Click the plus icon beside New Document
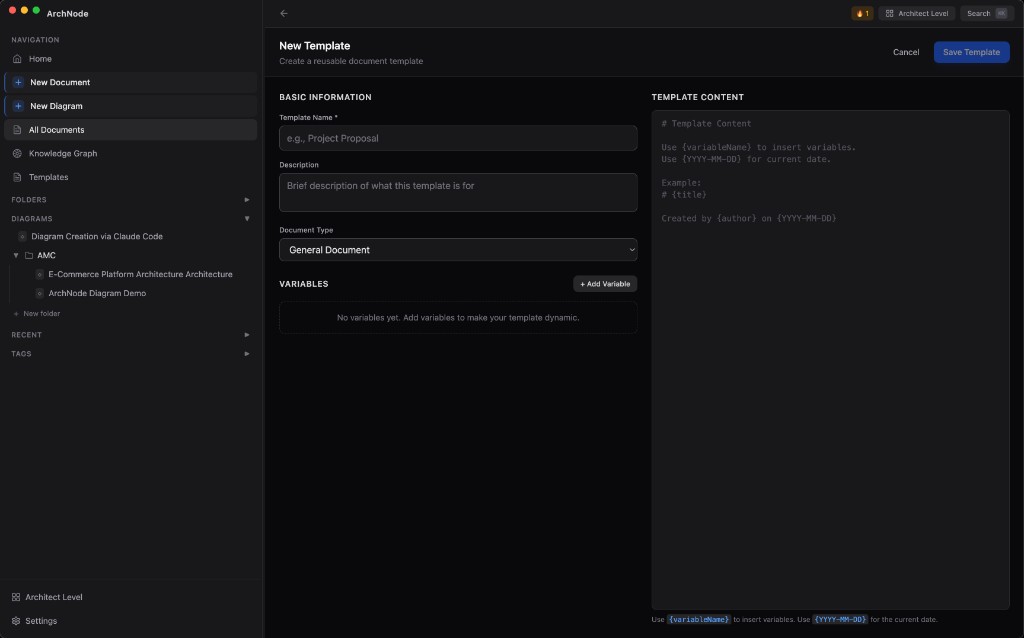 [x=18, y=82]
